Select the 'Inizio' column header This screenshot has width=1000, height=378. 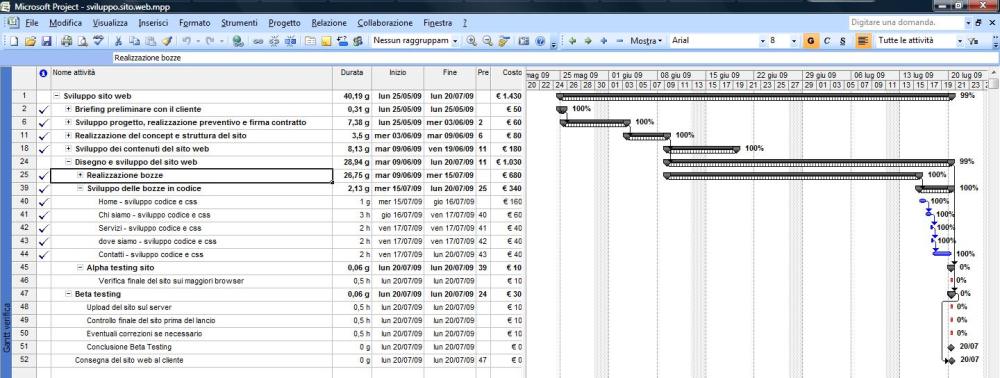click(397, 79)
